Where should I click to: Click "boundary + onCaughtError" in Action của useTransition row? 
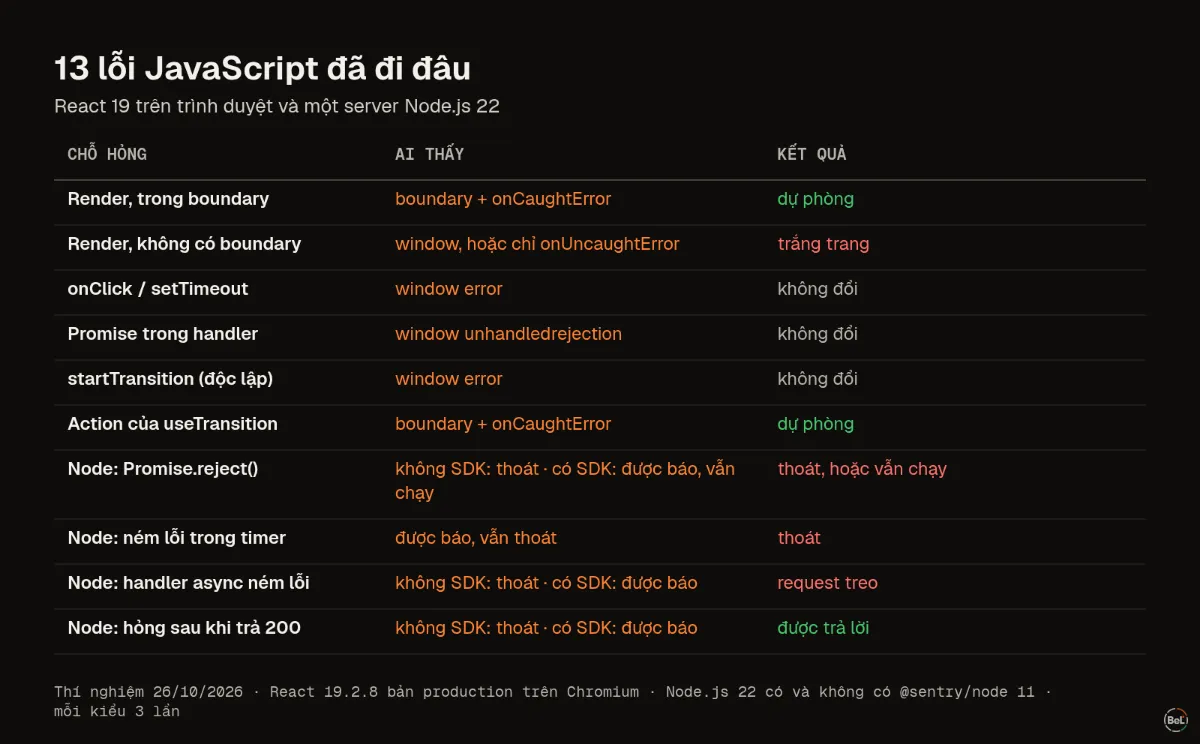(503, 424)
